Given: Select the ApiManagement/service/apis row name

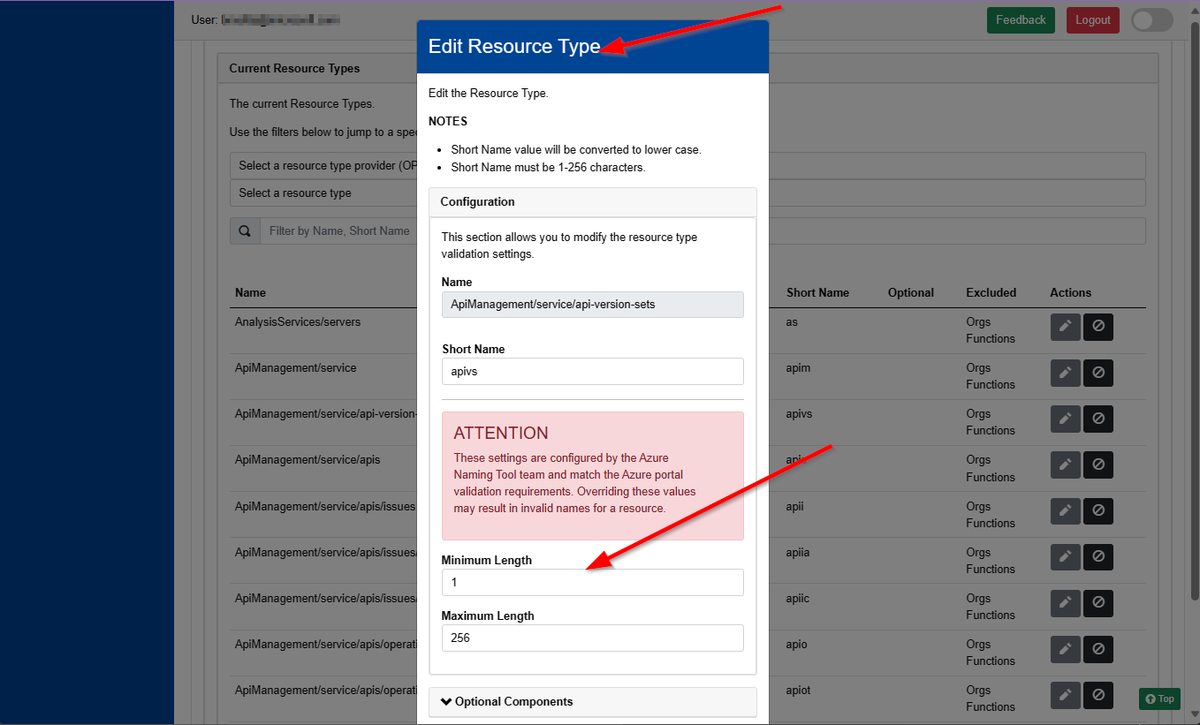Looking at the screenshot, I should pos(307,460).
